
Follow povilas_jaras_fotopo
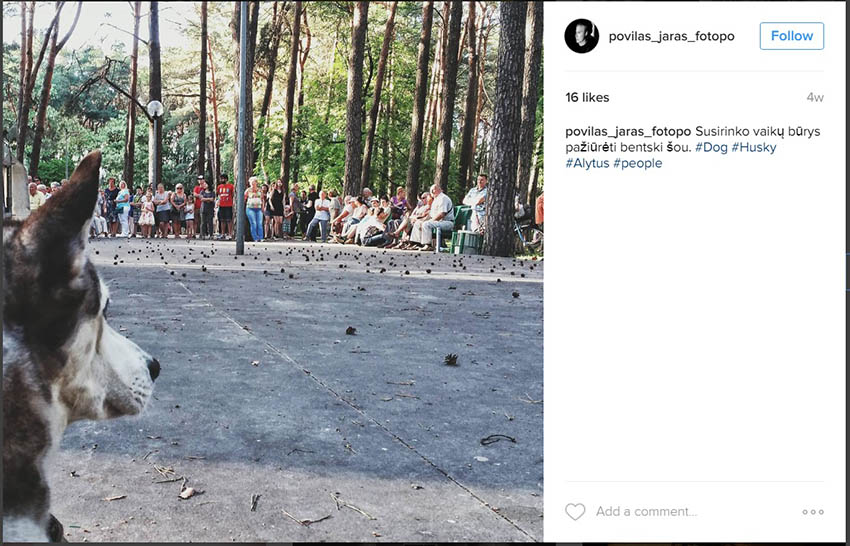(x=791, y=36)
